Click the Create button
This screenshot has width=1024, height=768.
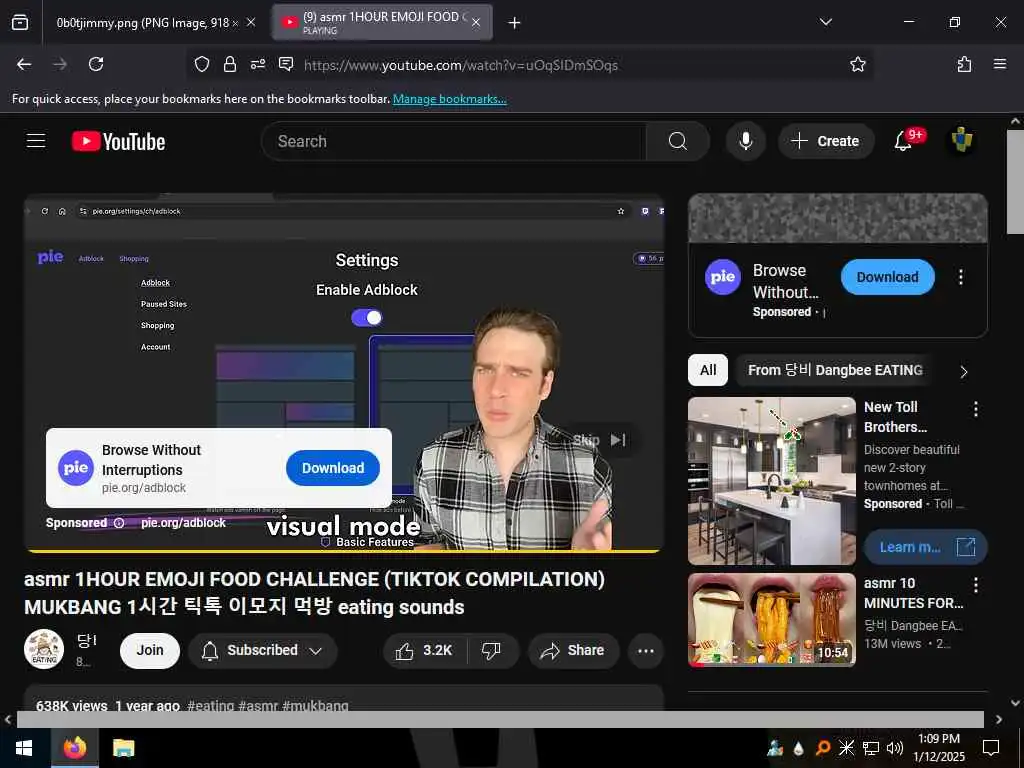coord(825,141)
